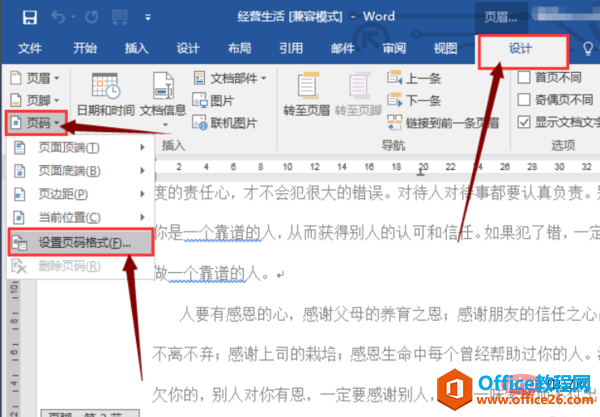Open the 页脚 dropdown
Image resolution: width=600 pixels, height=417 pixels.
pyautogui.click(x=35, y=100)
